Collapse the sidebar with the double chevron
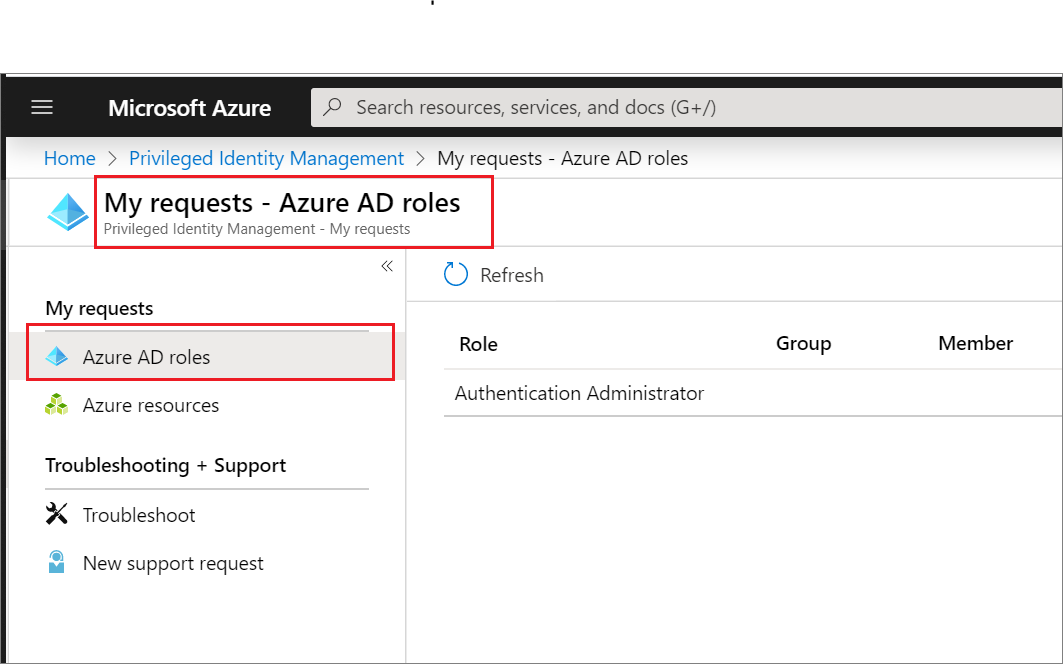 [x=387, y=266]
